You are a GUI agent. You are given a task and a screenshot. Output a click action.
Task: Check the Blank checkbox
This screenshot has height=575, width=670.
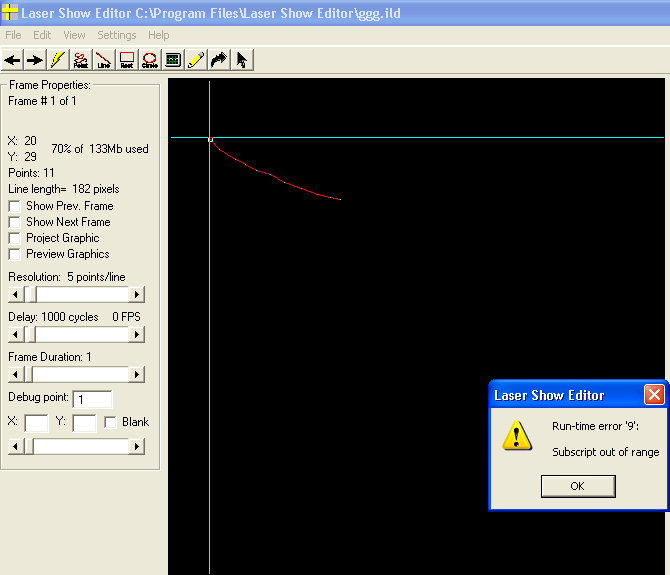point(110,422)
